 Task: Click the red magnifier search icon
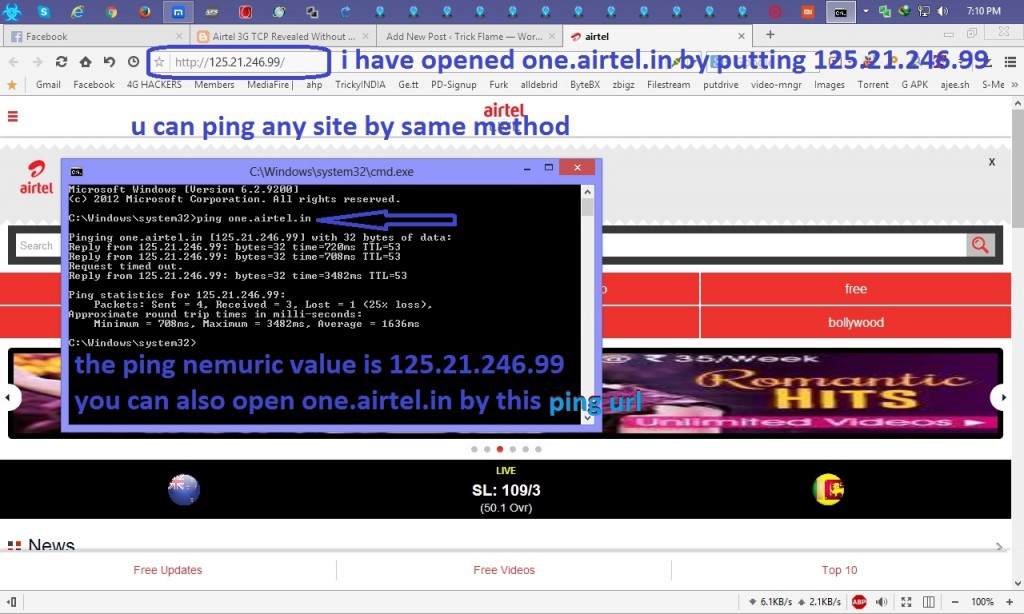(980, 245)
